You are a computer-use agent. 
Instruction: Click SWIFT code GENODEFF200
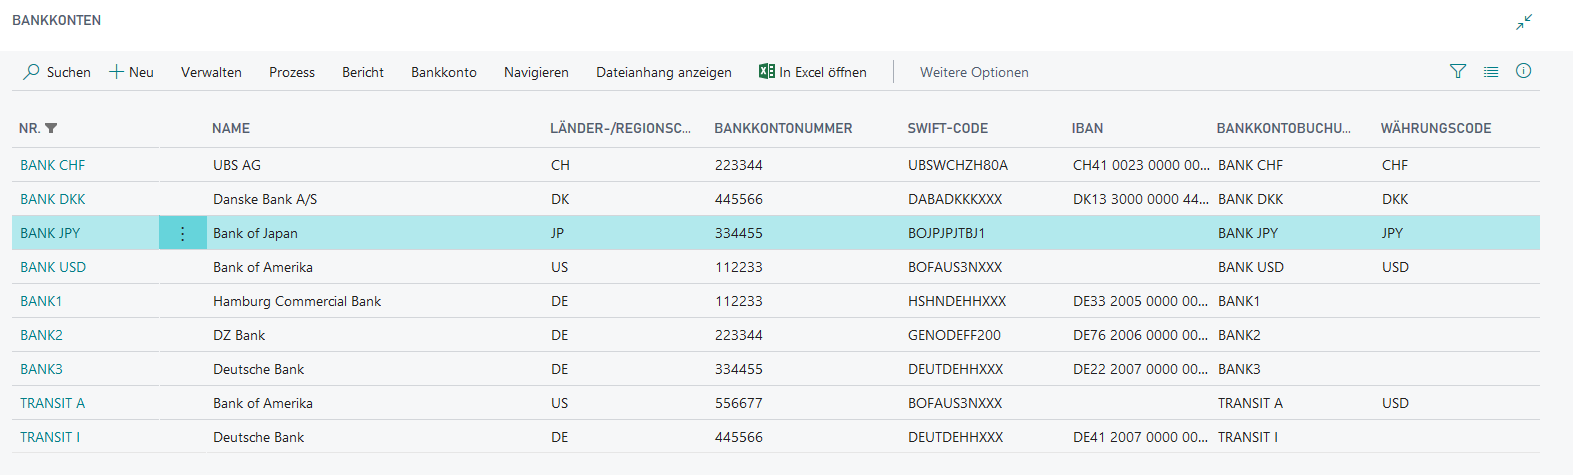click(954, 335)
